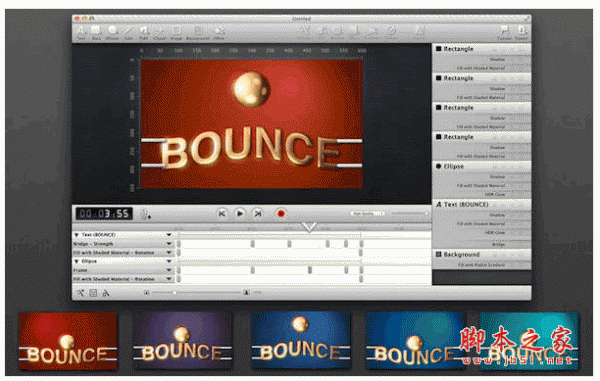Viewport: 600px width, 381px height.
Task: Click the Background toolbar icon
Action: pyautogui.click(x=197, y=32)
